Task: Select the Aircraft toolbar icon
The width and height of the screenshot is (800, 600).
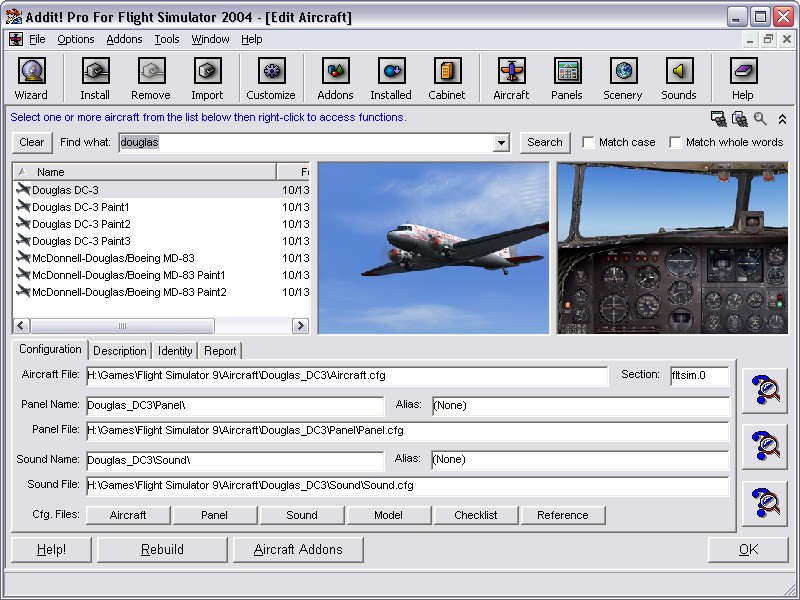Action: click(511, 71)
